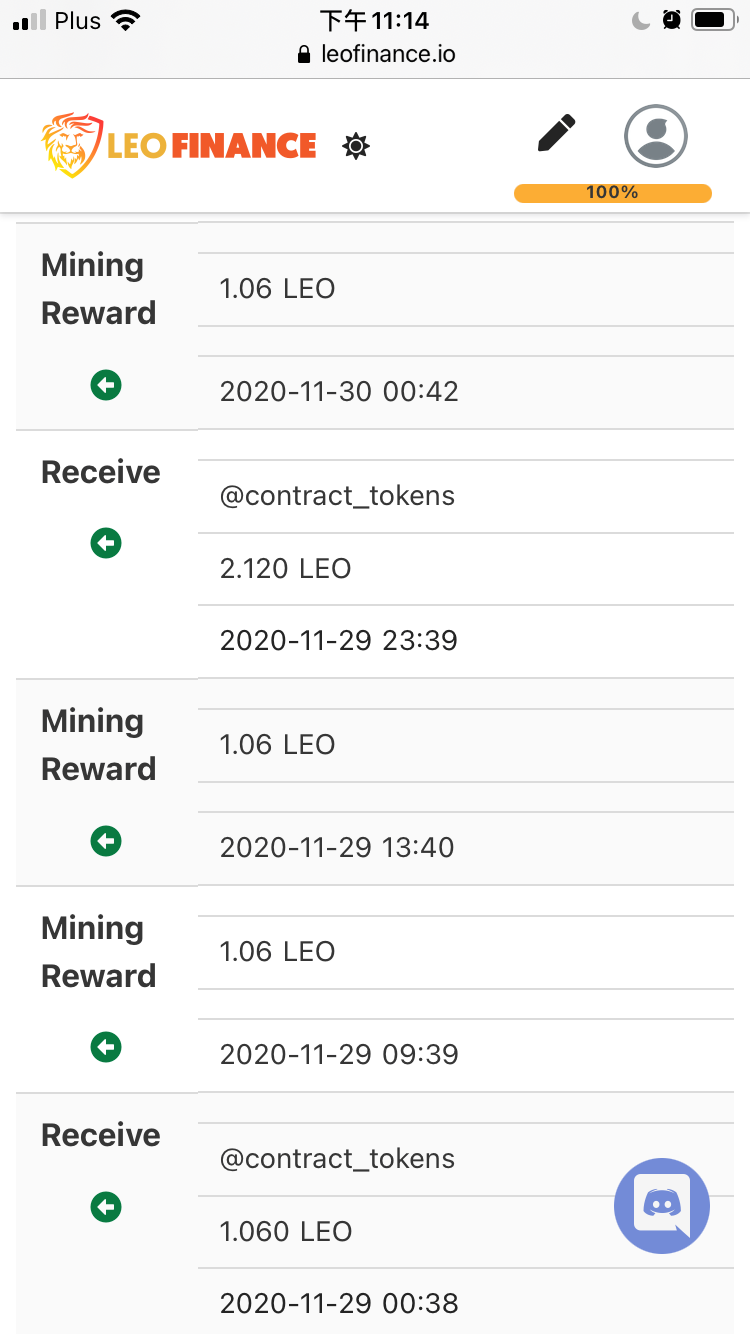
Task: Click green arrow for 13:40 Mining Reward
Action: (x=106, y=841)
